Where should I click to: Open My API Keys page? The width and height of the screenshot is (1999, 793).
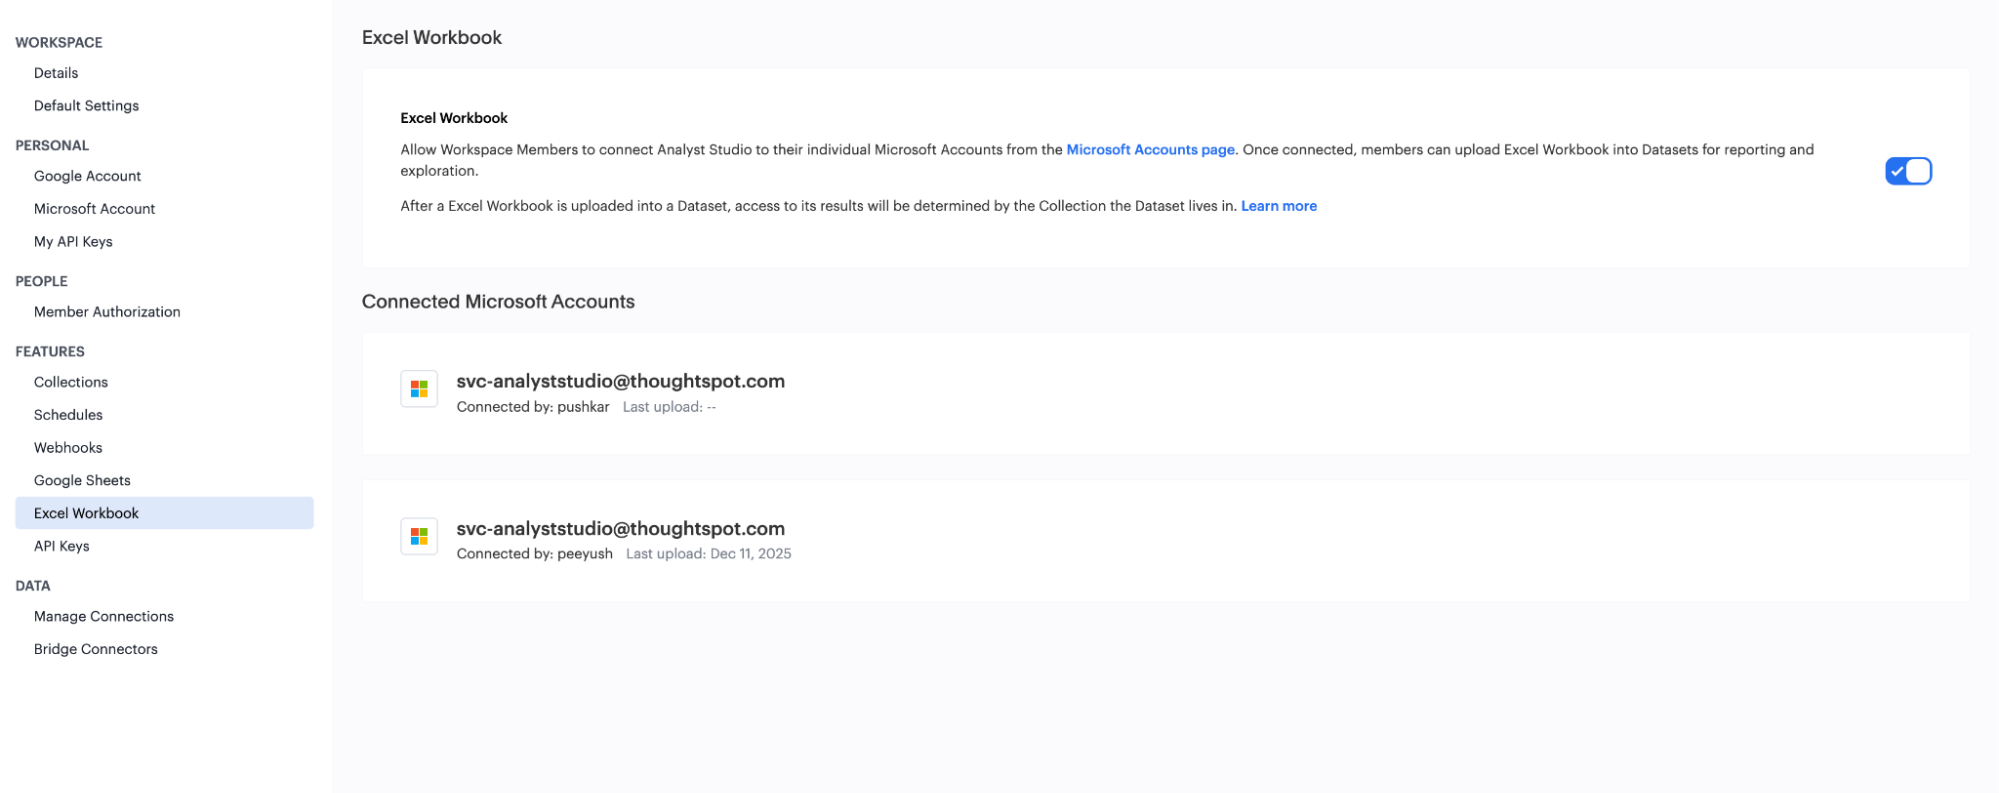point(73,242)
